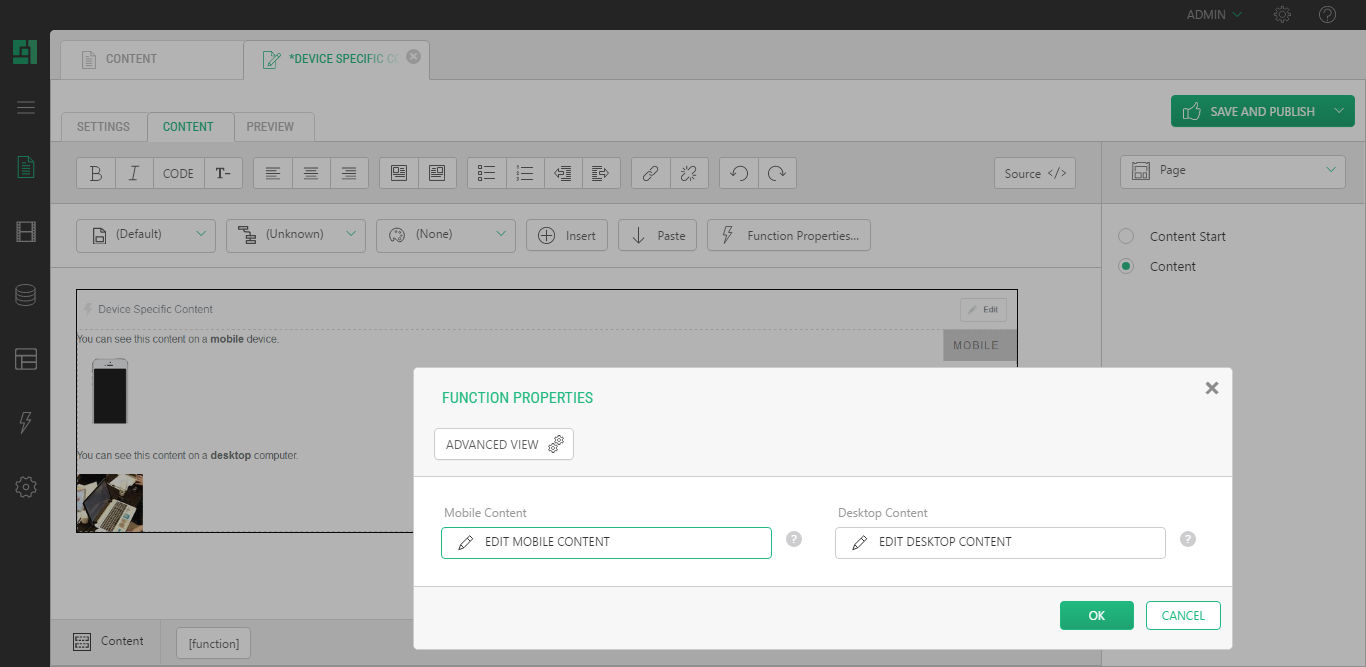This screenshot has width=1366, height=667.
Task: Click the center align icon
Action: coord(311,173)
